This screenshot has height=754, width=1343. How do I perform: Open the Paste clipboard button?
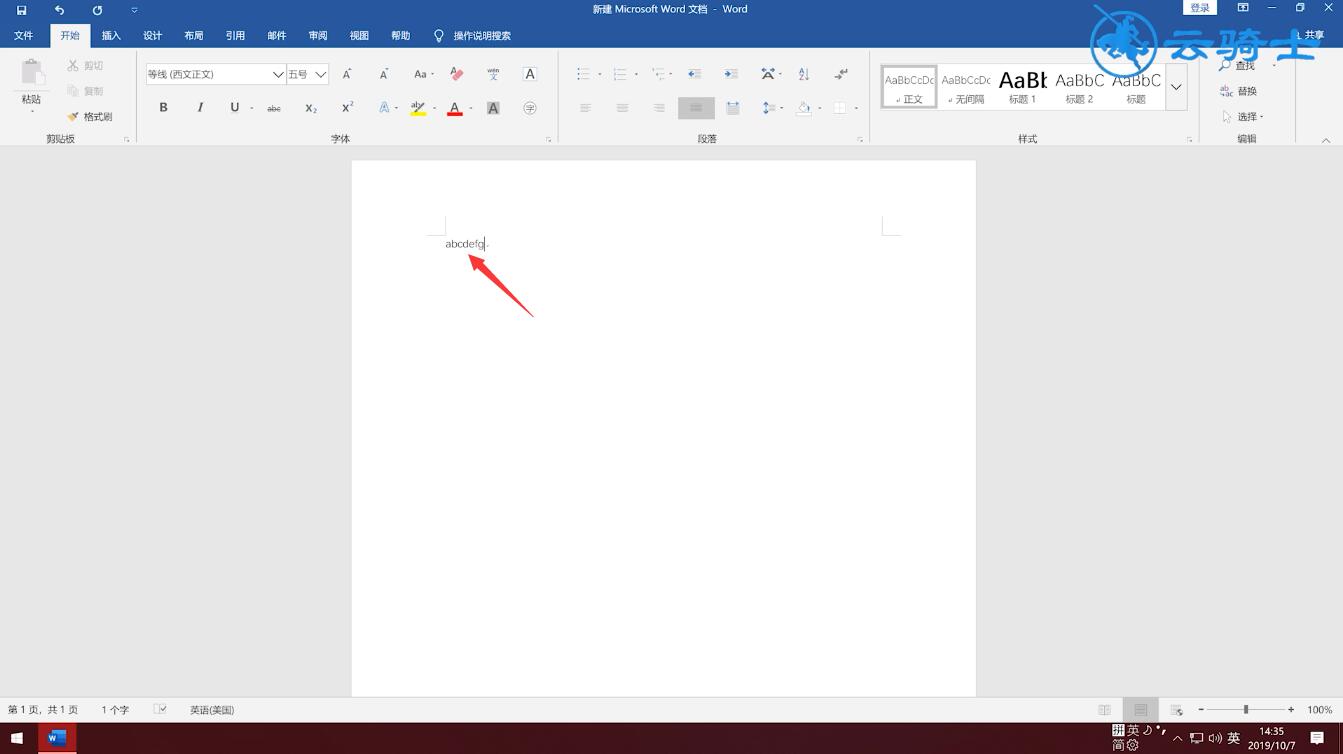click(x=31, y=84)
